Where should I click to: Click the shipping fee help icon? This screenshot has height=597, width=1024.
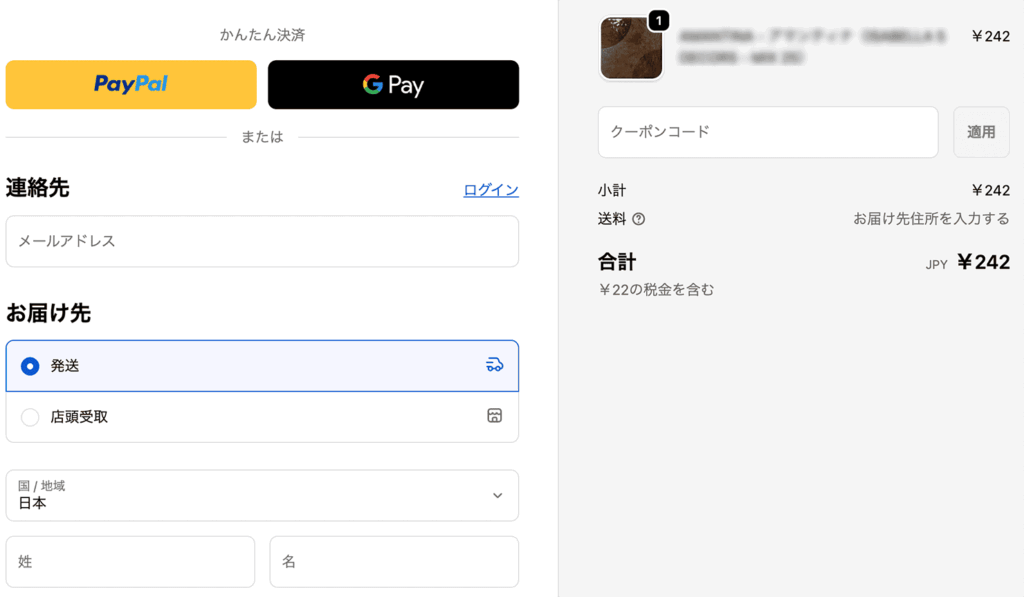639,219
